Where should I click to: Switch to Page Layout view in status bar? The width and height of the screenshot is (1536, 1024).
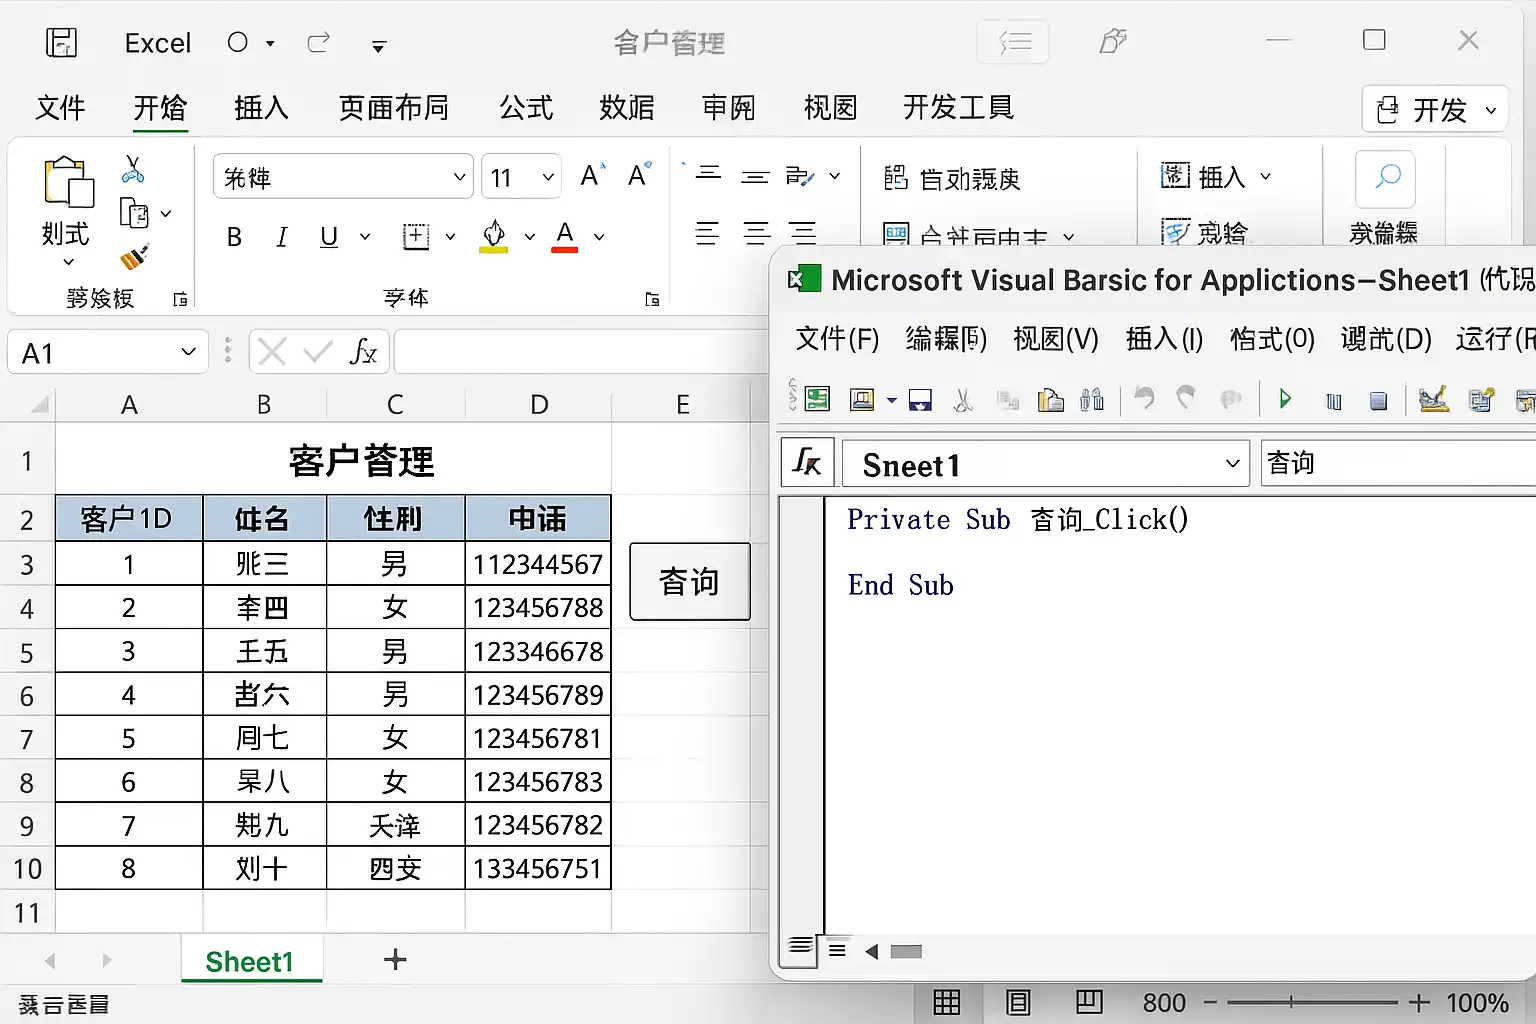1018,1002
